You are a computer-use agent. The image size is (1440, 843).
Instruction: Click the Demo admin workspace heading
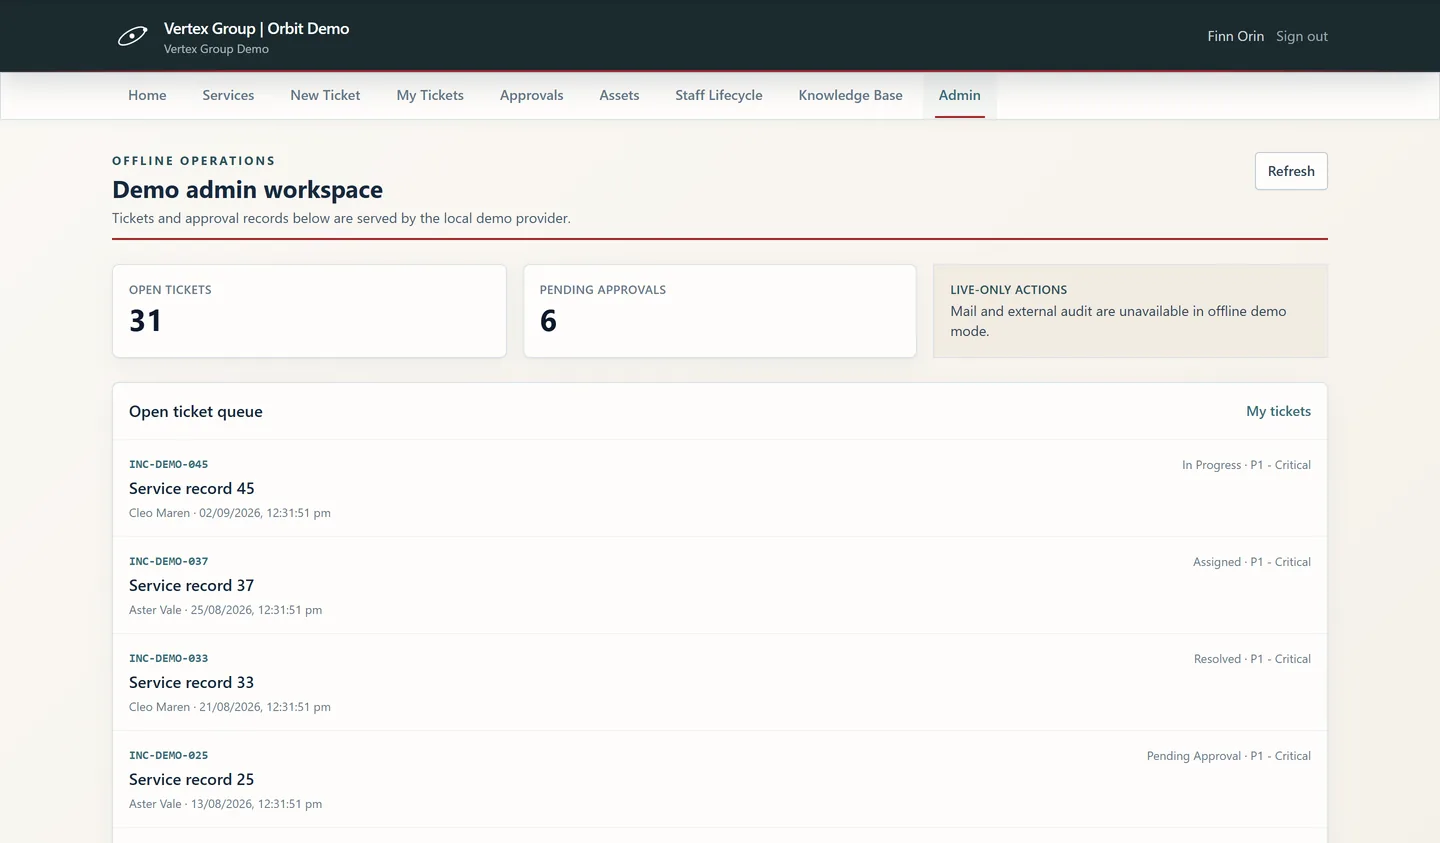247,189
